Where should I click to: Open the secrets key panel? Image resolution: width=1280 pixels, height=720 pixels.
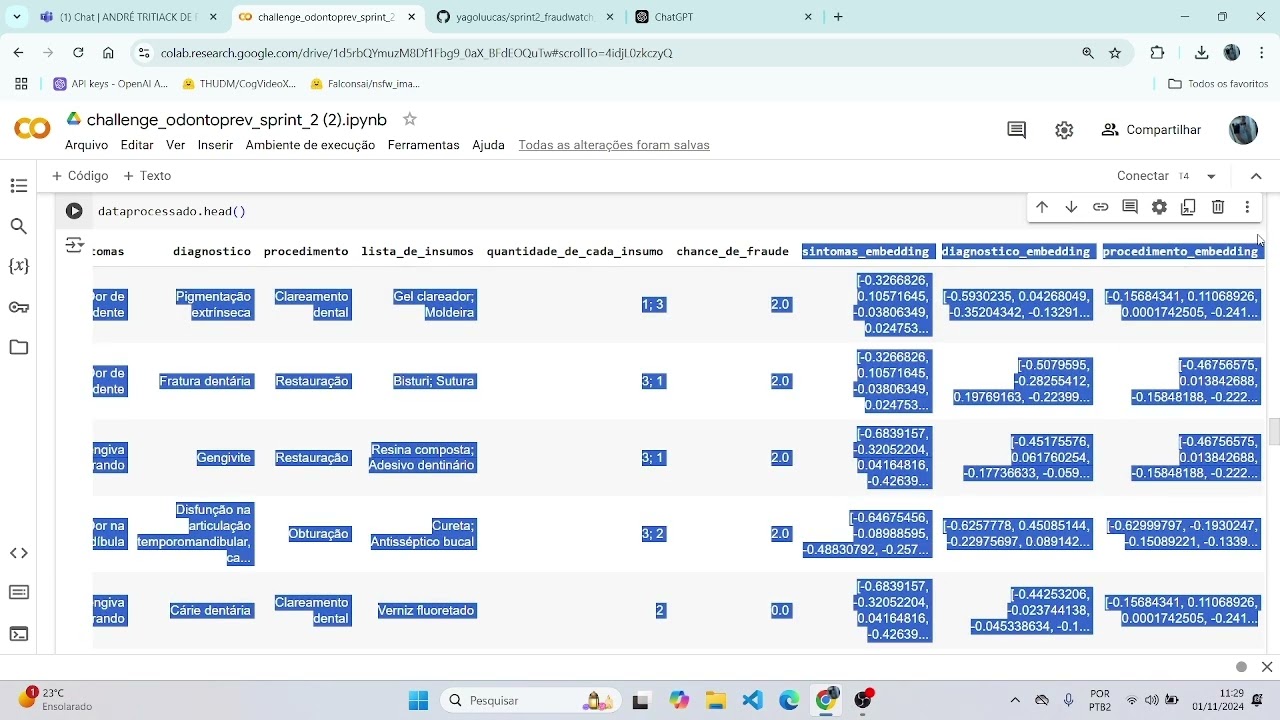18,307
